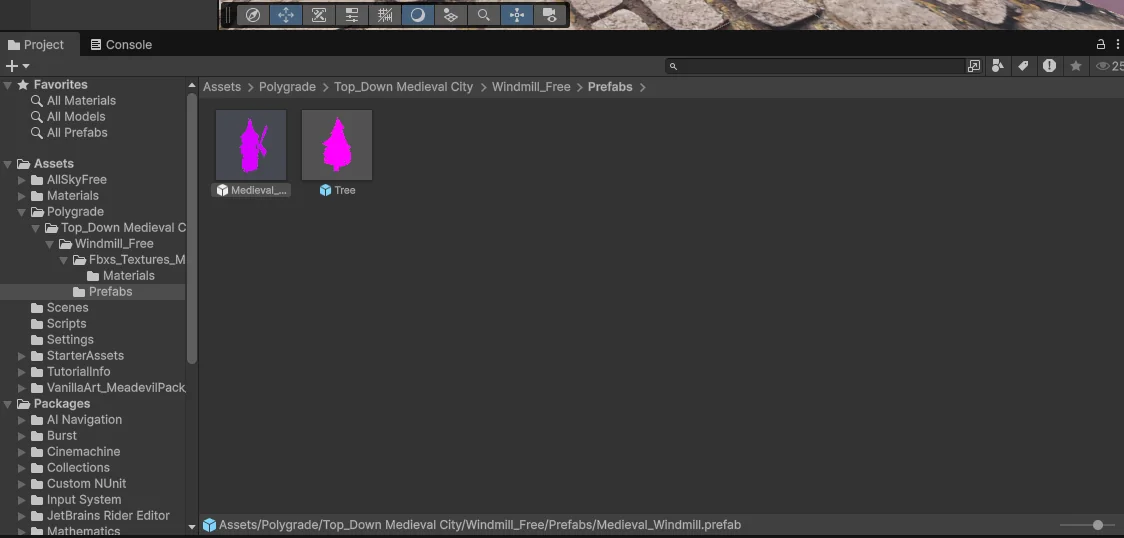Viewport: 1124px width, 538px height.
Task: Toggle the Project panel lock
Action: pyautogui.click(x=1101, y=44)
